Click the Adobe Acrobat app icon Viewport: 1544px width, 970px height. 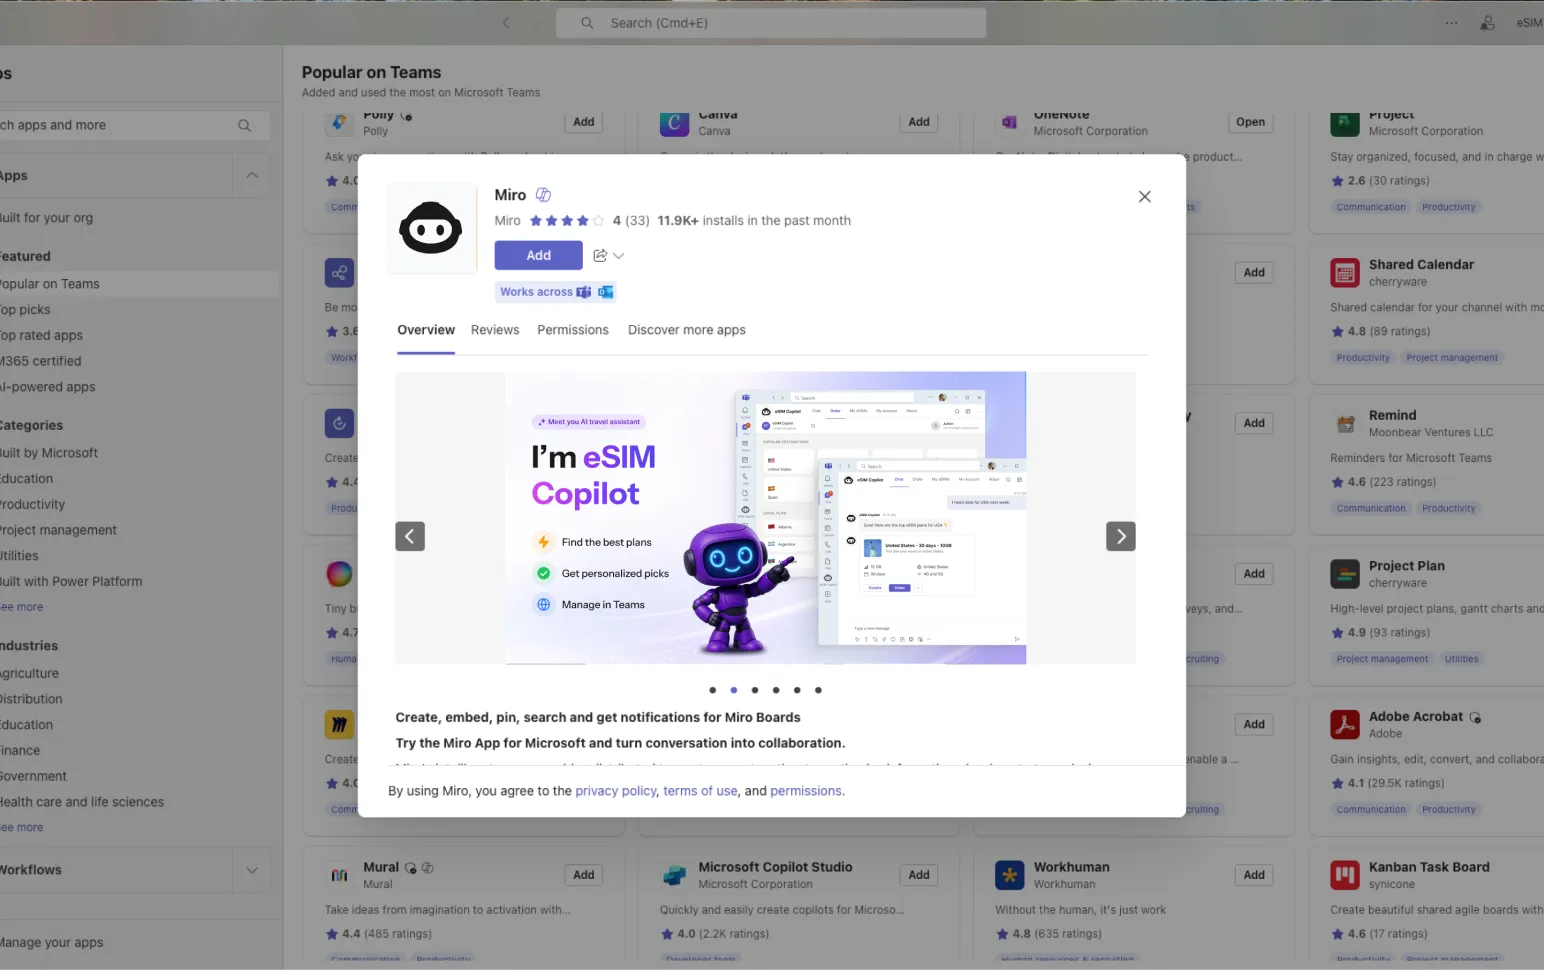click(1345, 725)
